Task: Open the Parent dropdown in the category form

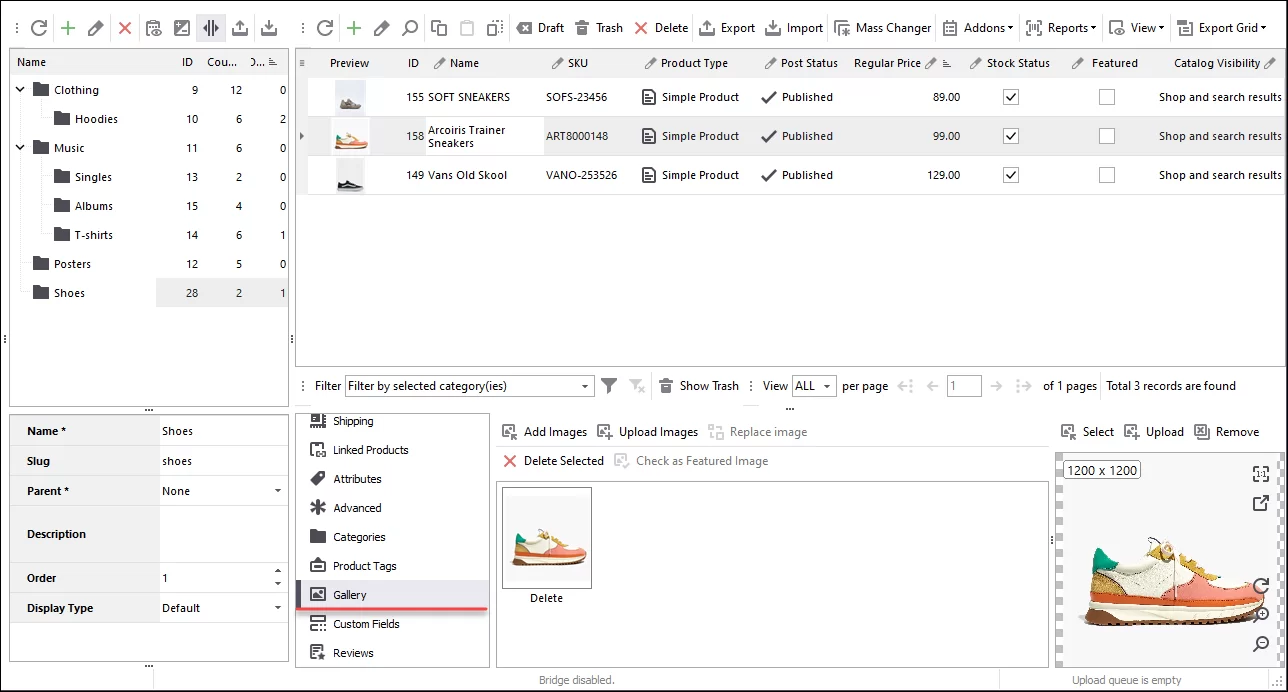Action: coord(278,490)
